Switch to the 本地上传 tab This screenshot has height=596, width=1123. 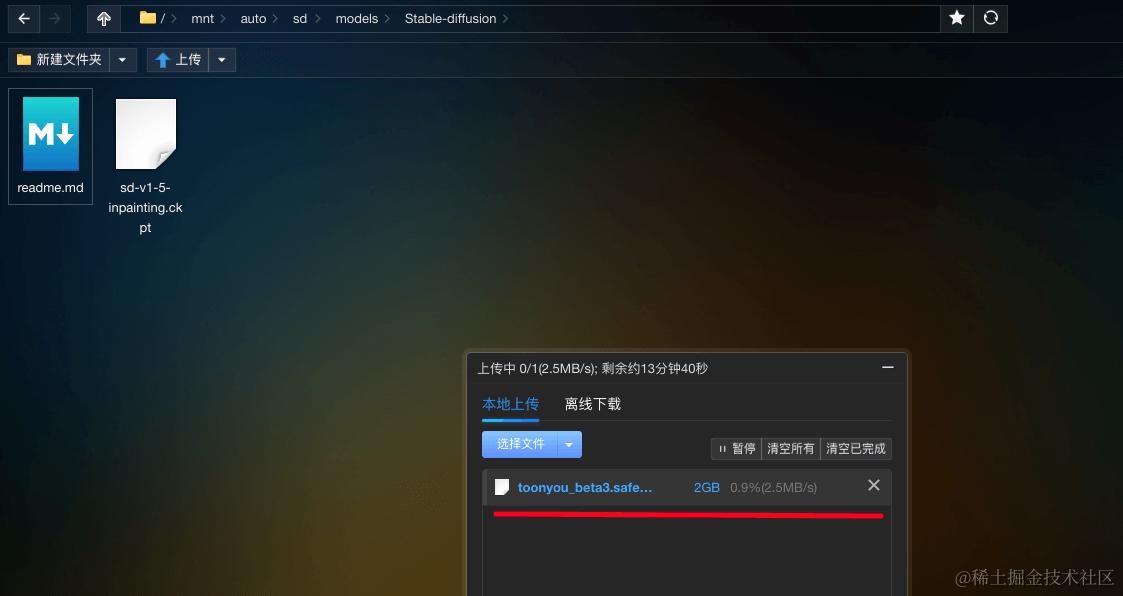(511, 404)
